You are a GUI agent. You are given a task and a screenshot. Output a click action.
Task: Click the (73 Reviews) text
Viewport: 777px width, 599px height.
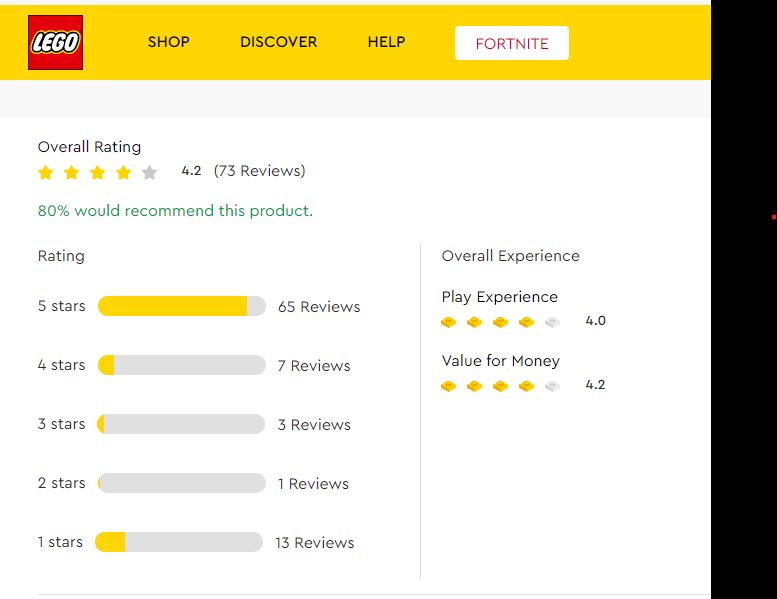tap(259, 171)
